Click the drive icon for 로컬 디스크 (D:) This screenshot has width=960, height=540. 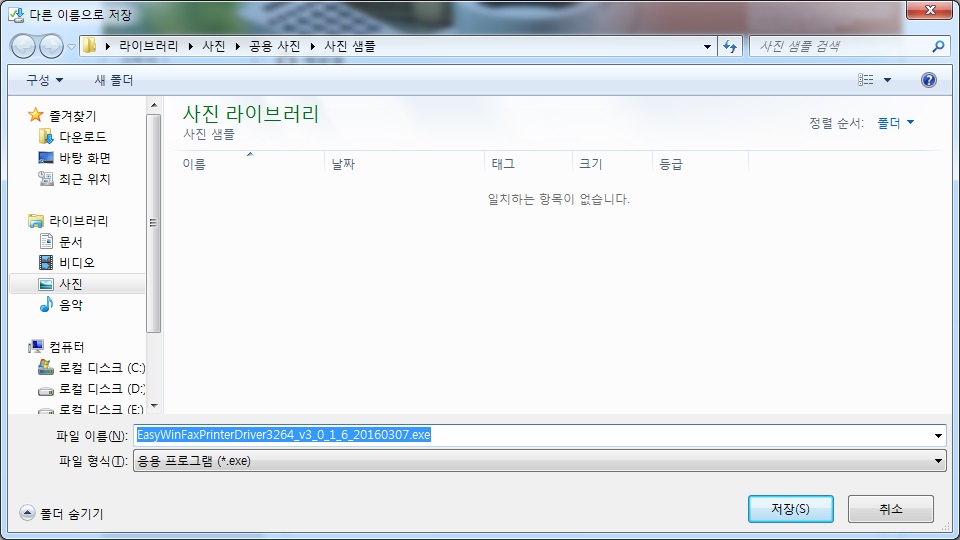46,390
